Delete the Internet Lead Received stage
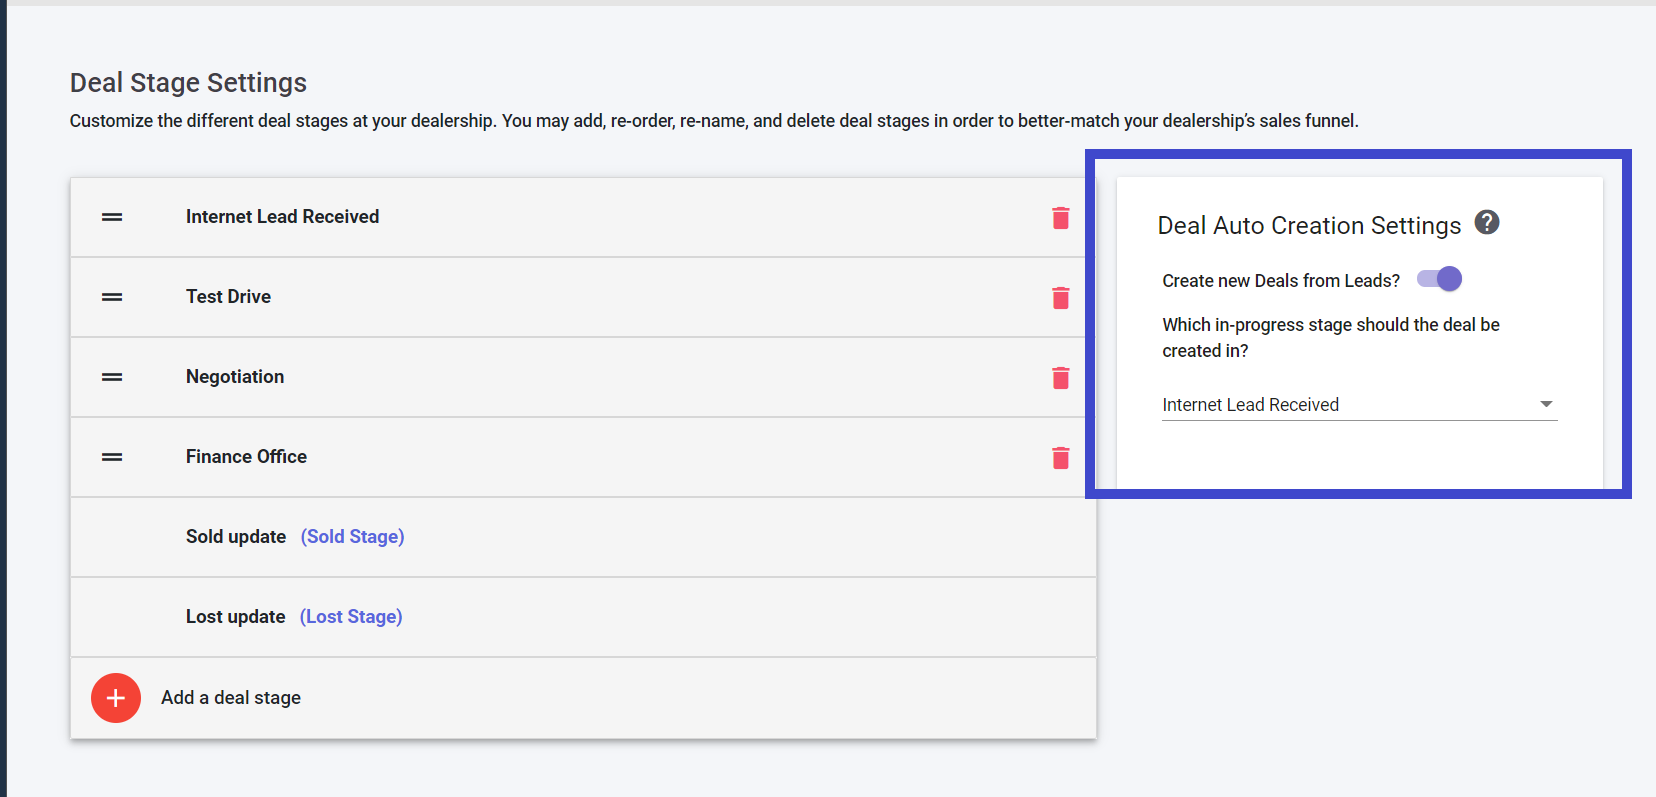 (x=1060, y=218)
